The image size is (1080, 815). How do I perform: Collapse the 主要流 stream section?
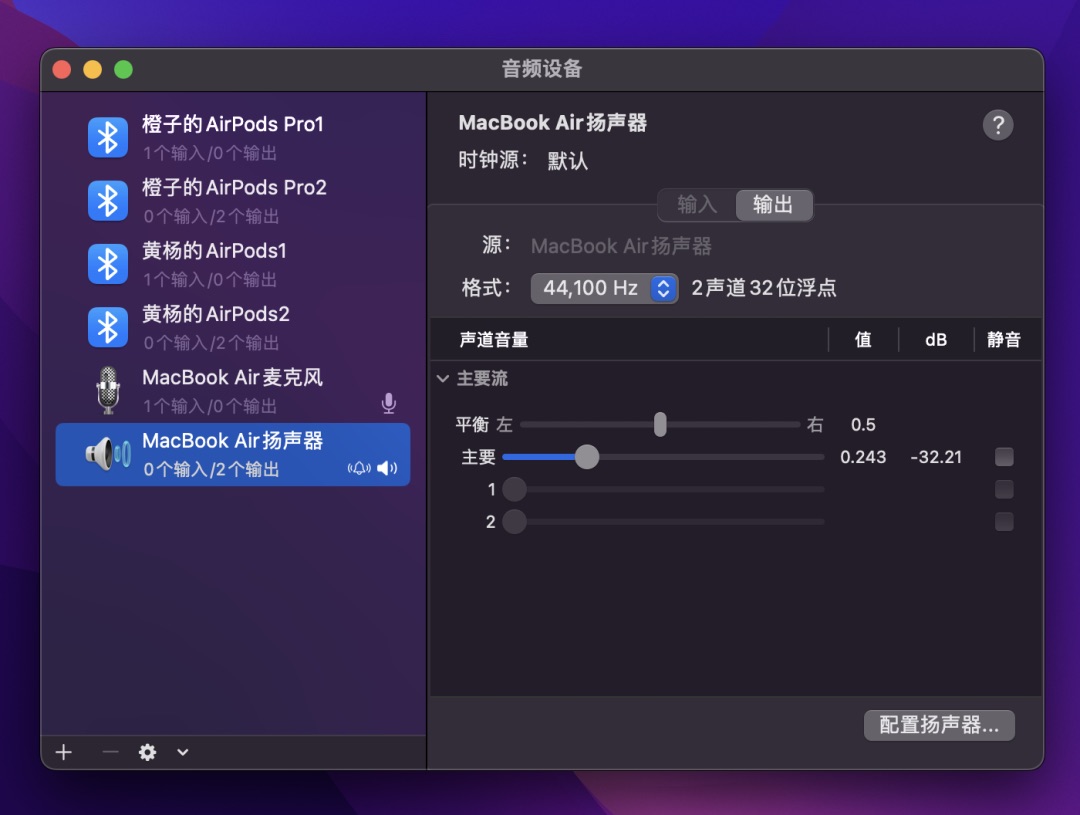[x=443, y=378]
